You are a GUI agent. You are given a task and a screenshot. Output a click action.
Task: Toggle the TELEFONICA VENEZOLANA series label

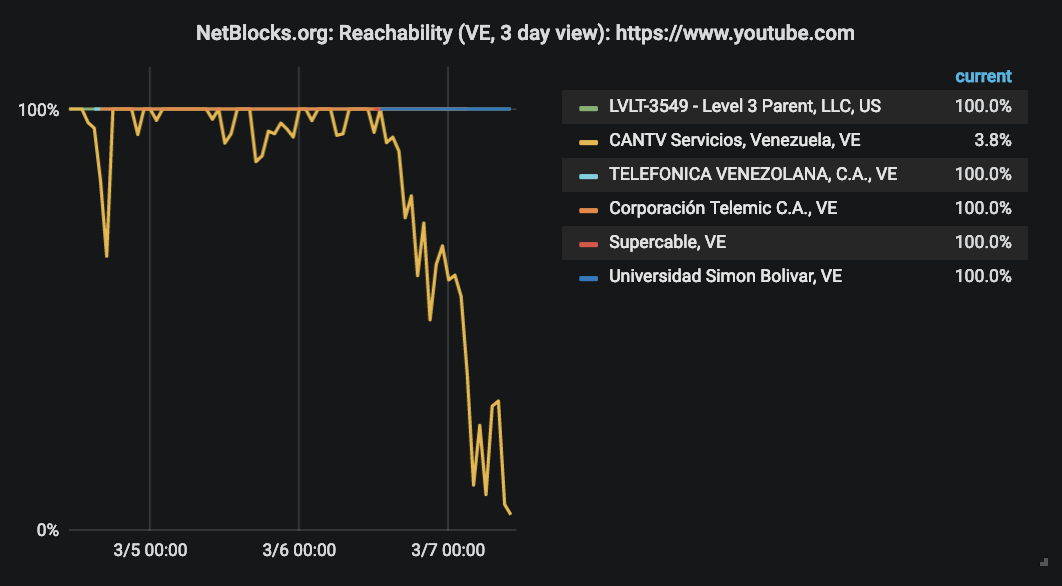tap(753, 174)
